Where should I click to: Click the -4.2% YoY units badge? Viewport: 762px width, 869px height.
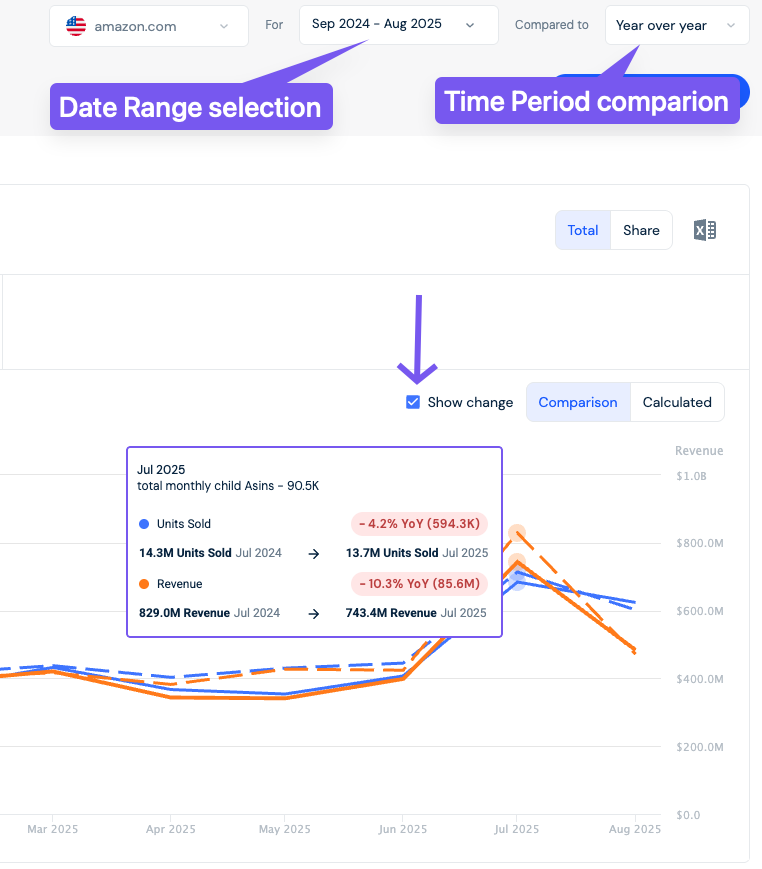click(x=420, y=524)
